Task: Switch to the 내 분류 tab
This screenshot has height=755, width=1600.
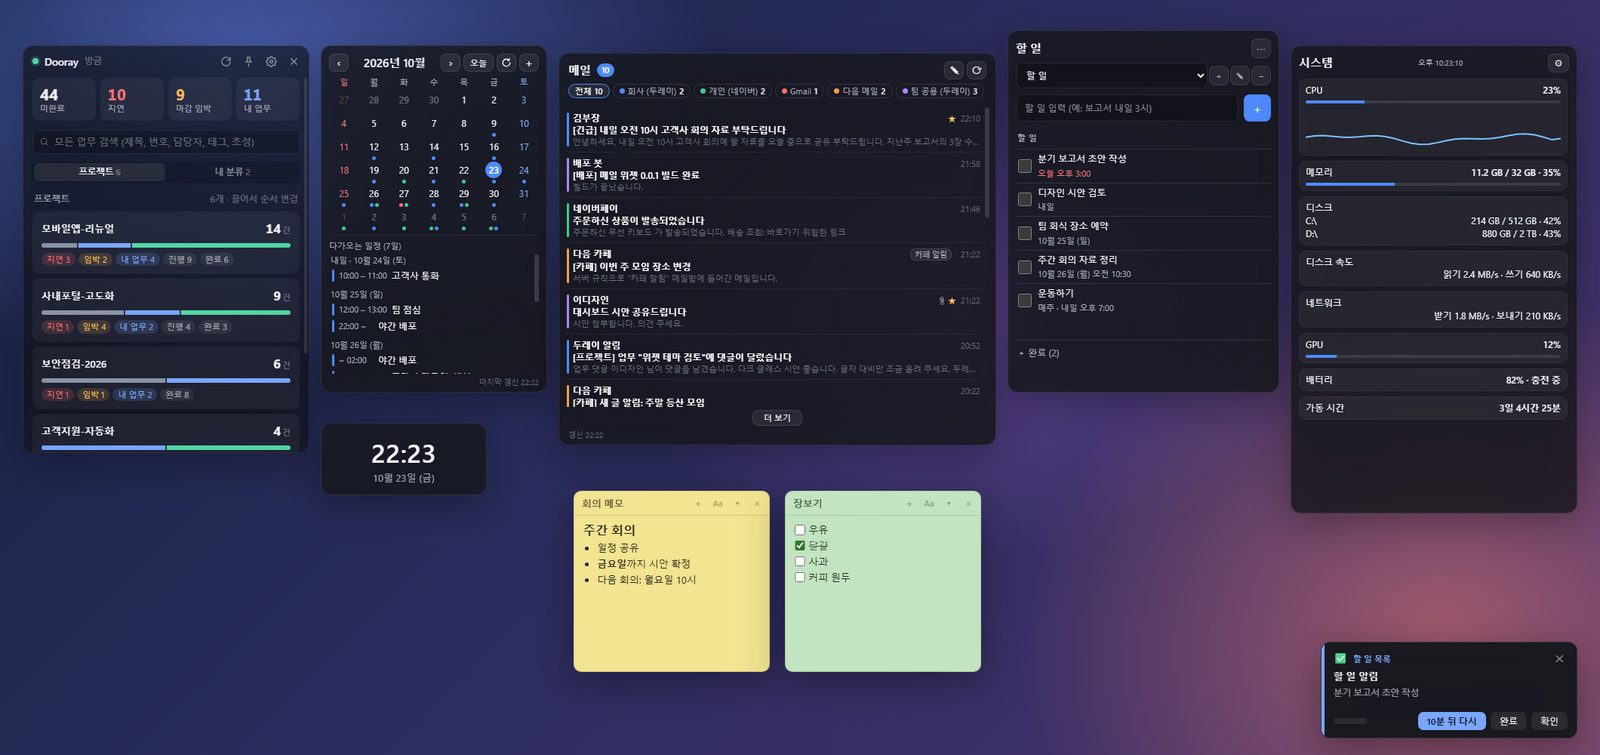Action: 233,172
